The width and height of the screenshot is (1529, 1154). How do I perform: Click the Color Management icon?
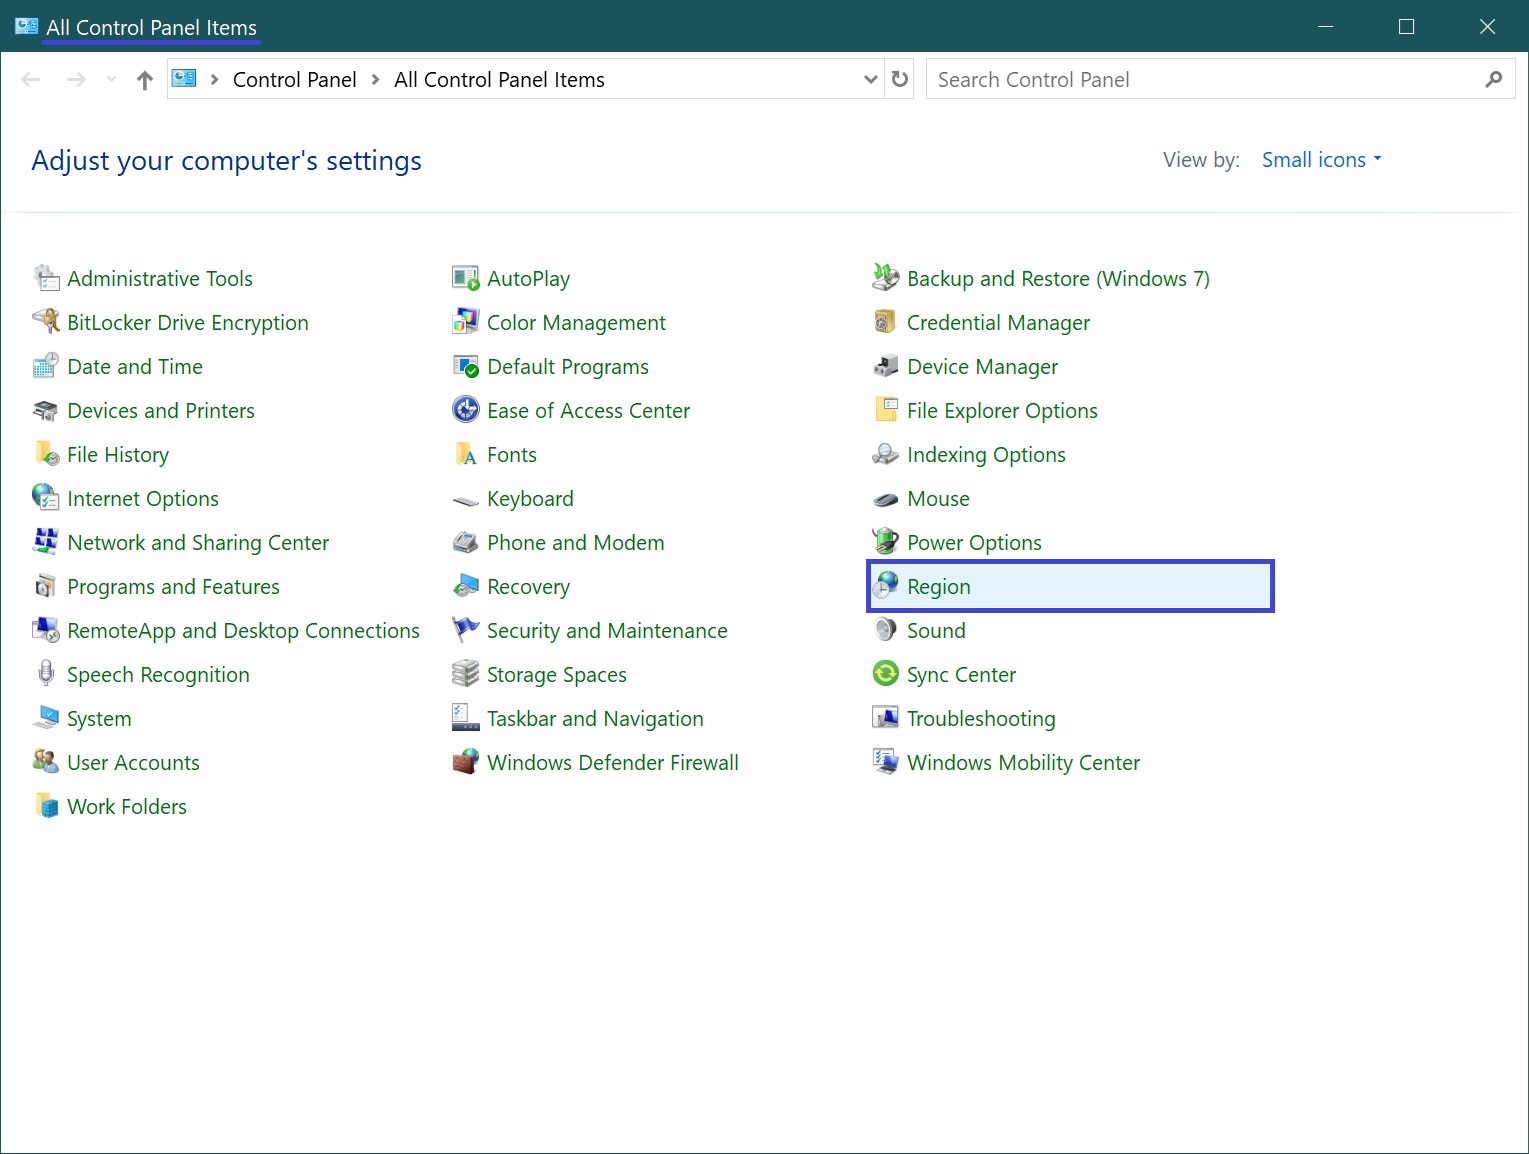[466, 322]
